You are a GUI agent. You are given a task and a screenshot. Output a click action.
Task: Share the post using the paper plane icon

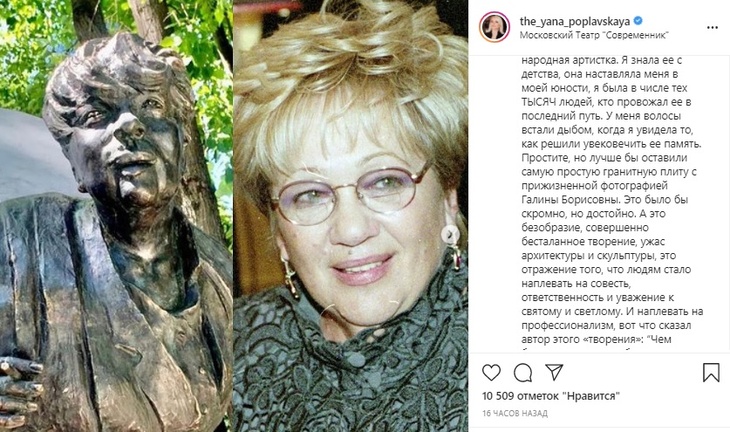554,372
